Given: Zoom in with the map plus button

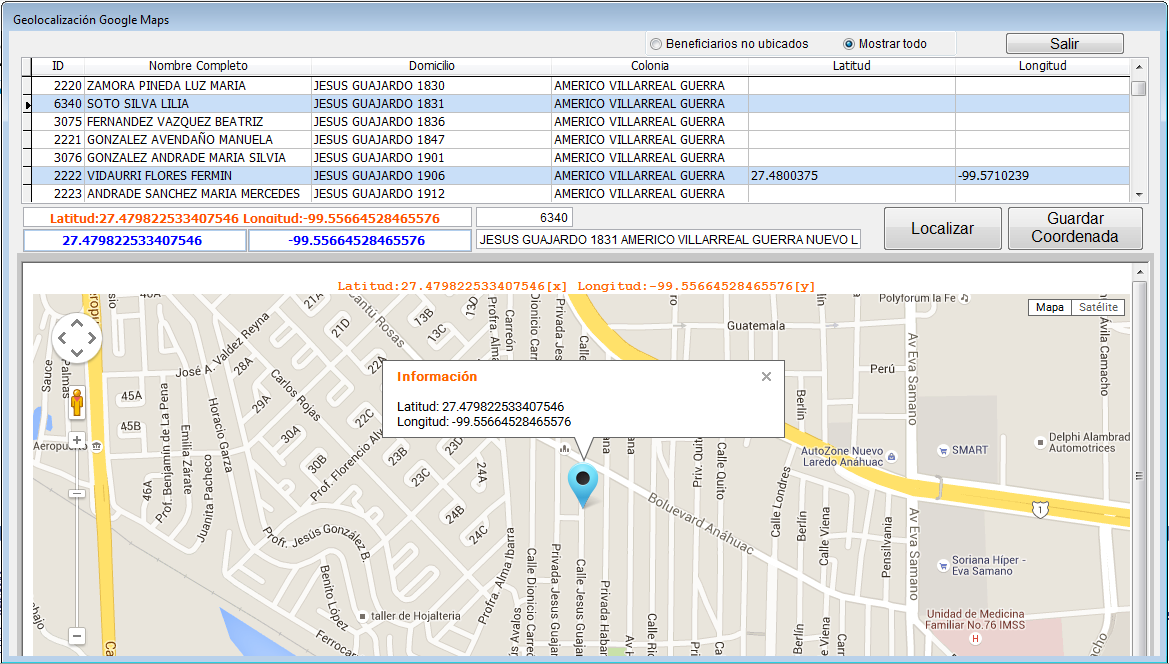Looking at the screenshot, I should 77,440.
